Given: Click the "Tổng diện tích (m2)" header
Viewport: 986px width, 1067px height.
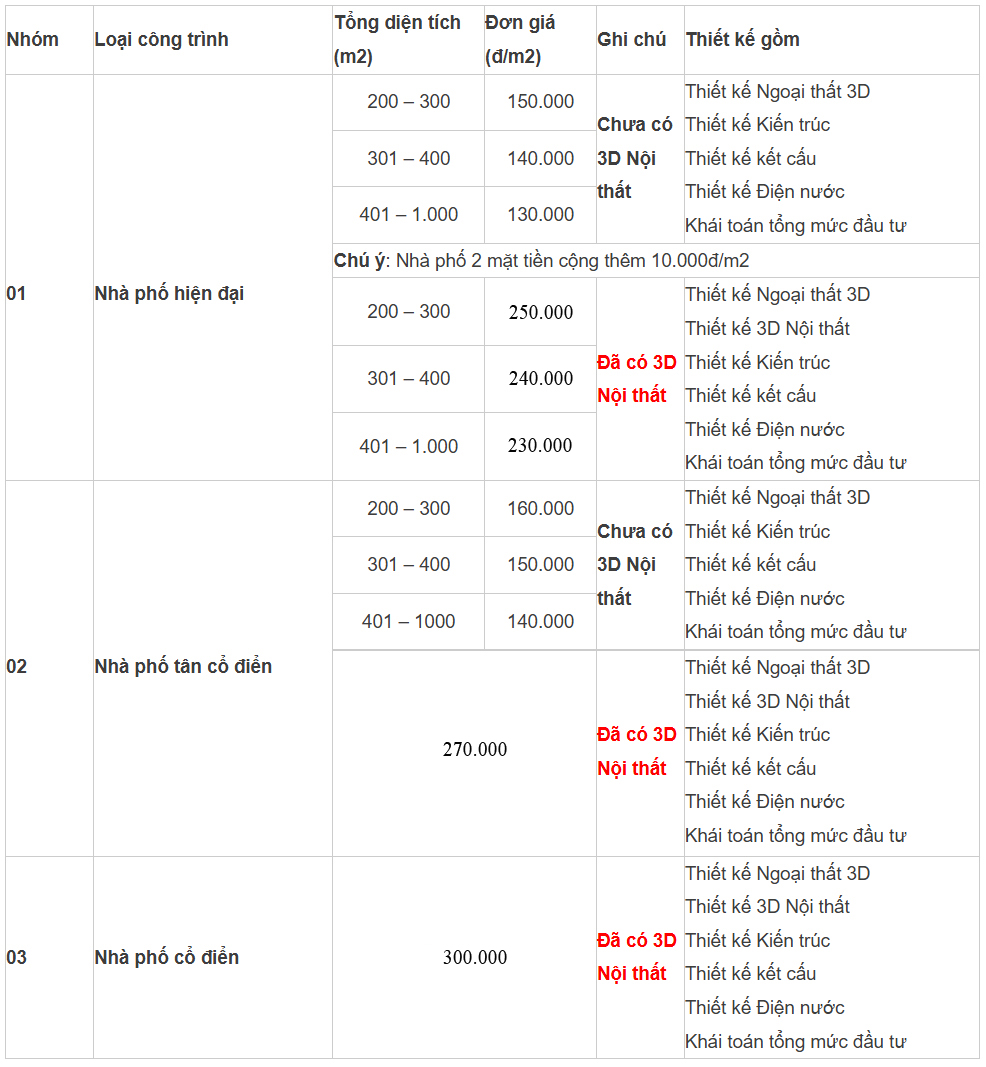Looking at the screenshot, I should click(x=398, y=40).
